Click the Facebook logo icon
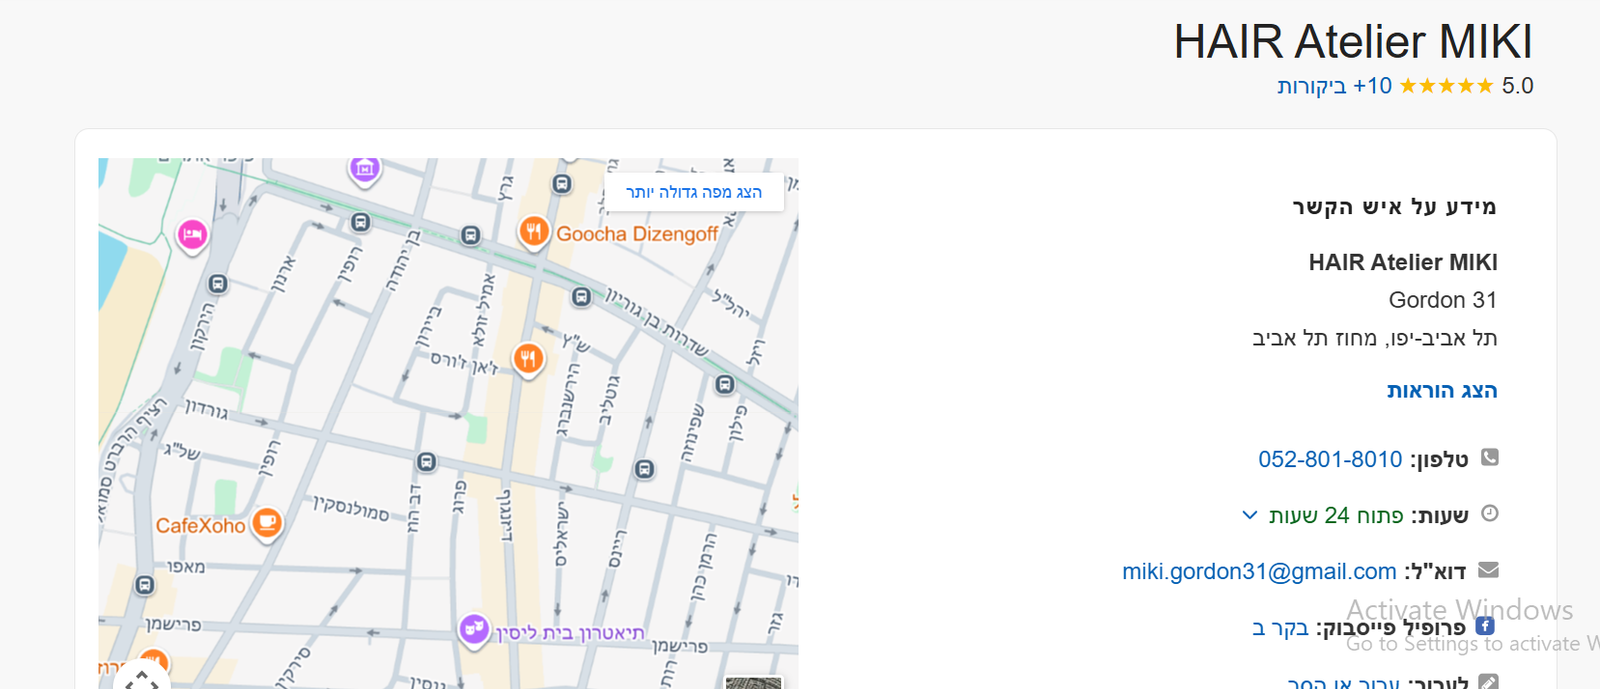 (x=1485, y=626)
